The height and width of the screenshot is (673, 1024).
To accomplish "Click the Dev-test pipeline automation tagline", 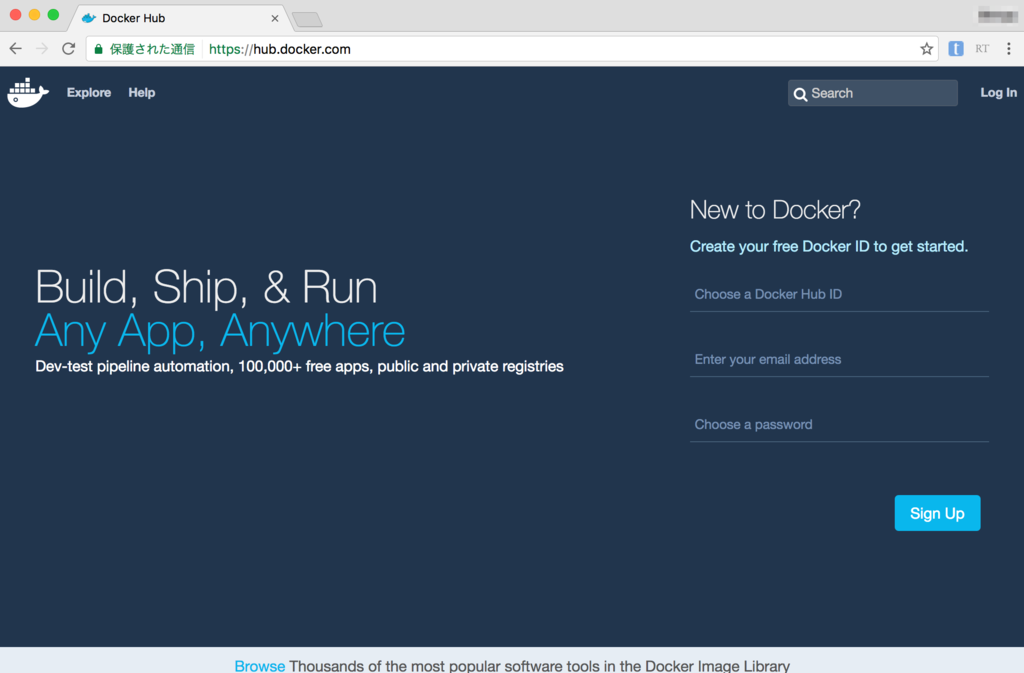I will click(299, 367).
